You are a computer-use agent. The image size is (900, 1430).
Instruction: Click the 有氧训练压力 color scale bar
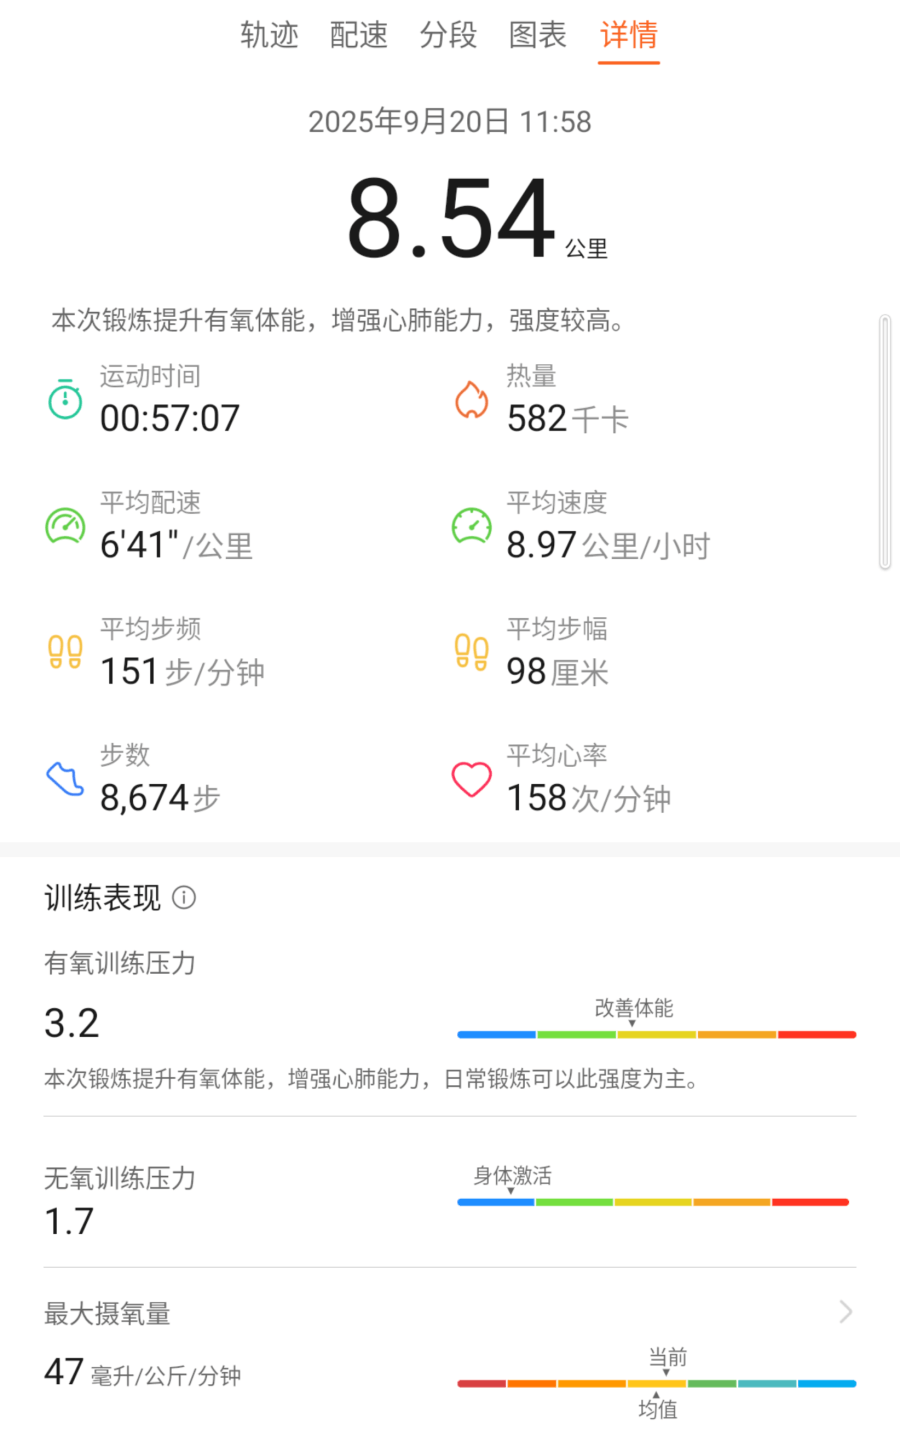pos(656,1034)
